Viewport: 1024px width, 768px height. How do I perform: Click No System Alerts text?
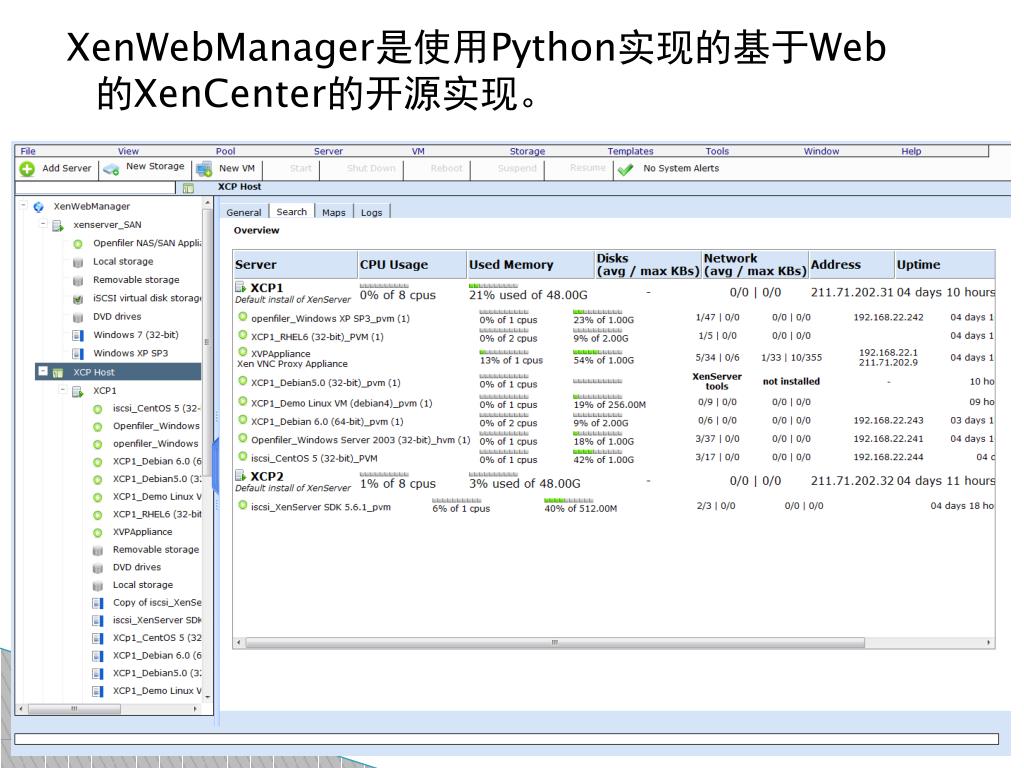pos(681,168)
